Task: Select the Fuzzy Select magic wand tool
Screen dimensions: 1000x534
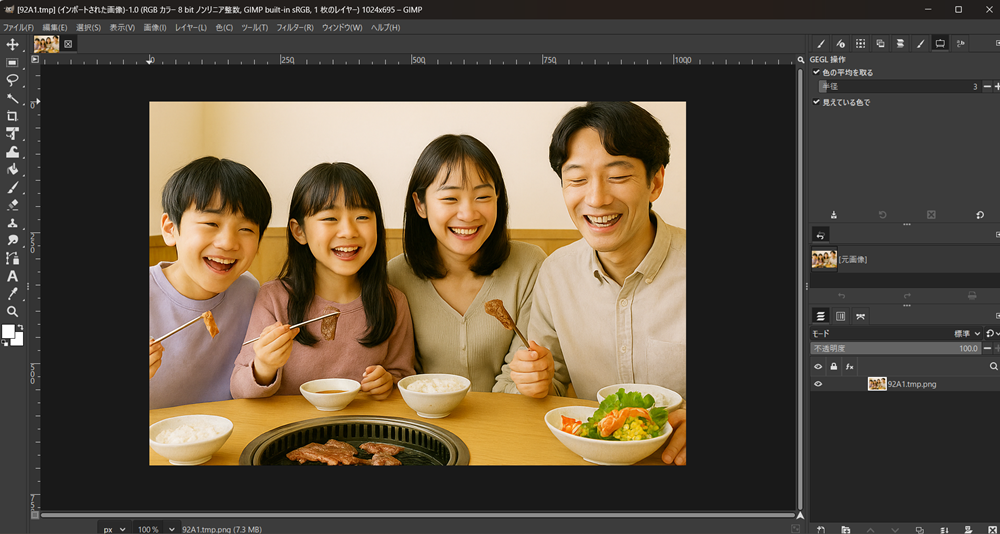Action: [12, 98]
